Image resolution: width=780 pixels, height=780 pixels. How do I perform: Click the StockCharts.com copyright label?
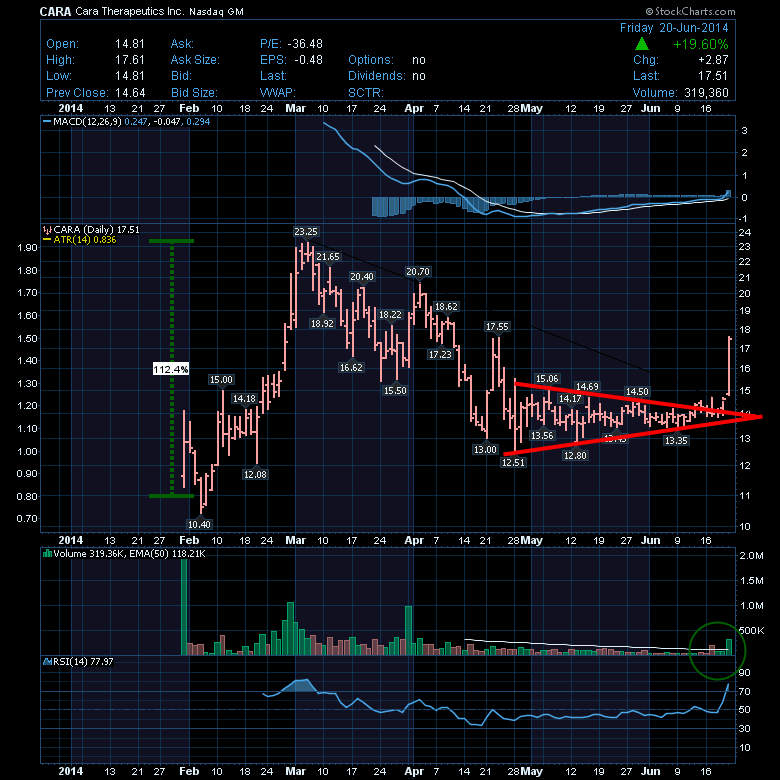[x=690, y=11]
